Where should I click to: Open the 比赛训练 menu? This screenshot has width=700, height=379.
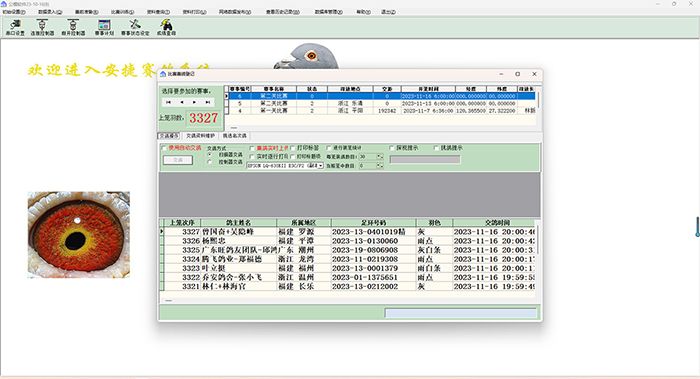tap(122, 12)
